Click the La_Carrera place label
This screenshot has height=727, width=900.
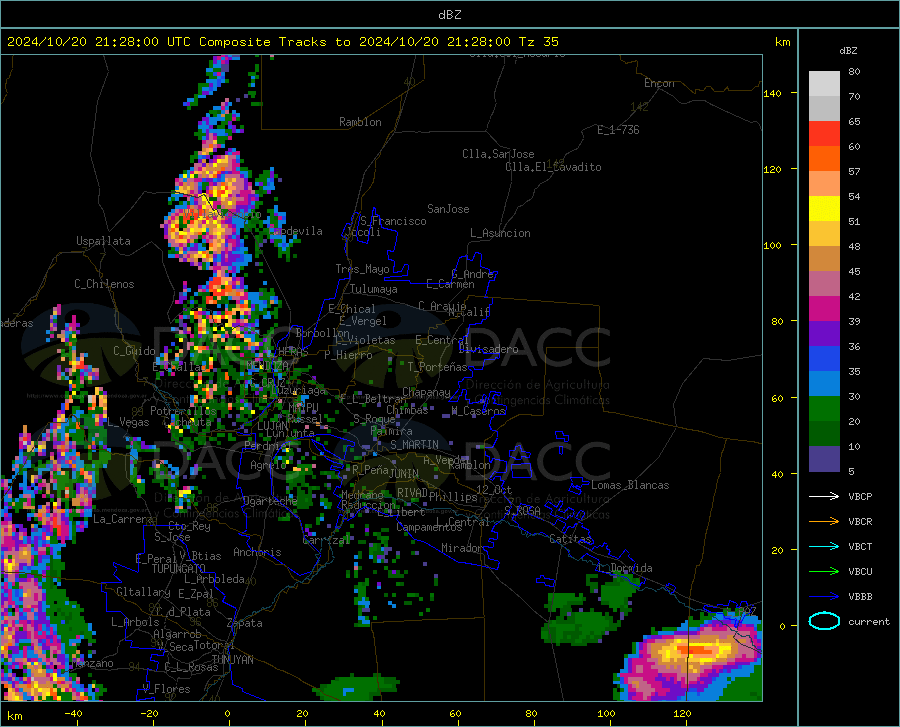123,519
